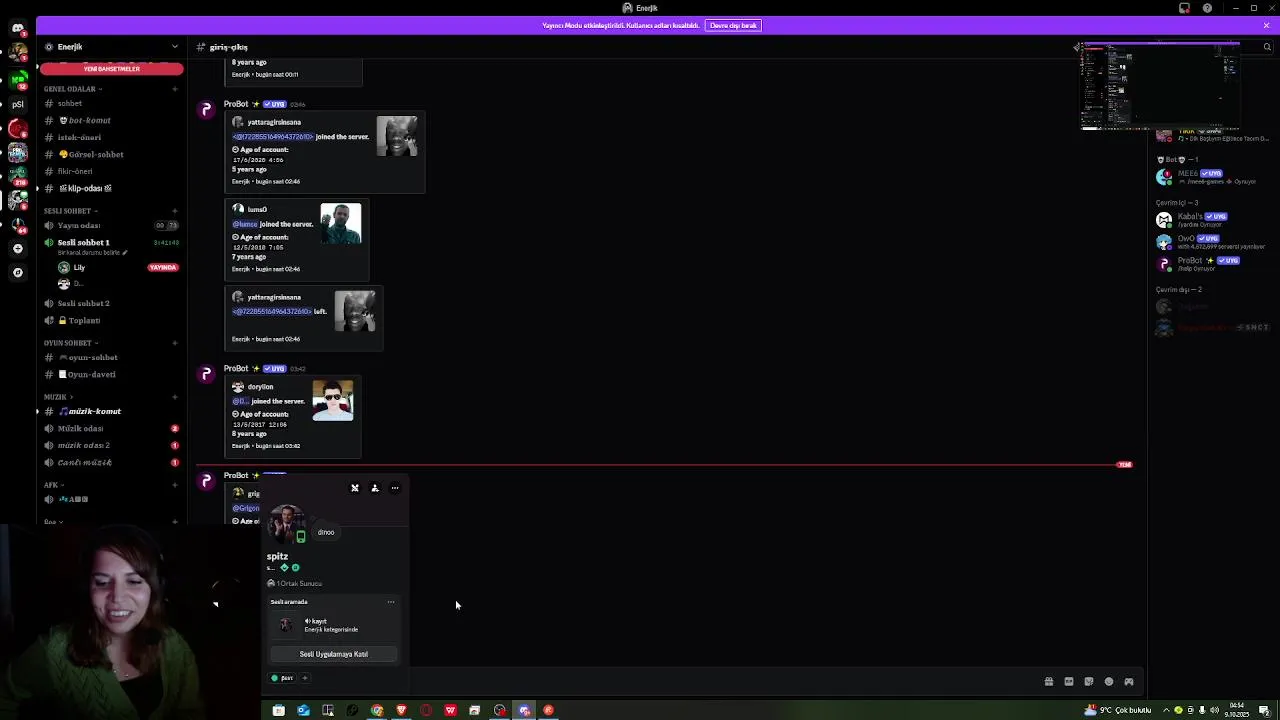Create a channel in GENEL ODALAR category
Viewport: 1280px width, 720px height.
coord(174,89)
